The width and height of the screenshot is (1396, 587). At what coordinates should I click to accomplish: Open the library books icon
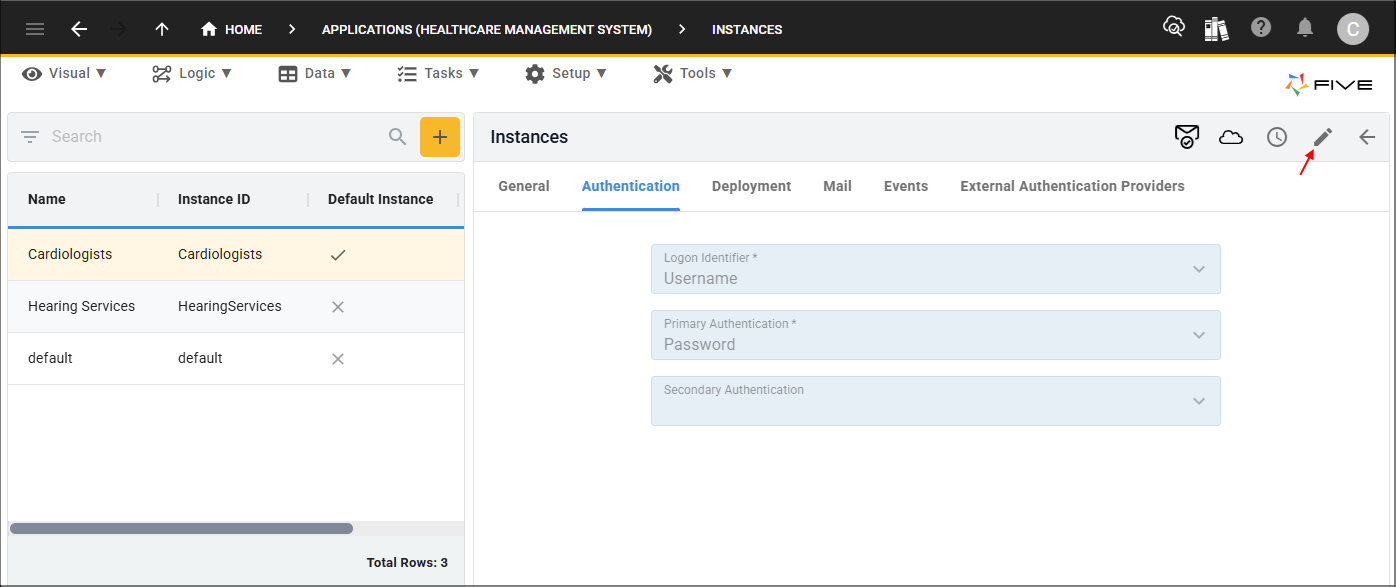tap(1216, 28)
